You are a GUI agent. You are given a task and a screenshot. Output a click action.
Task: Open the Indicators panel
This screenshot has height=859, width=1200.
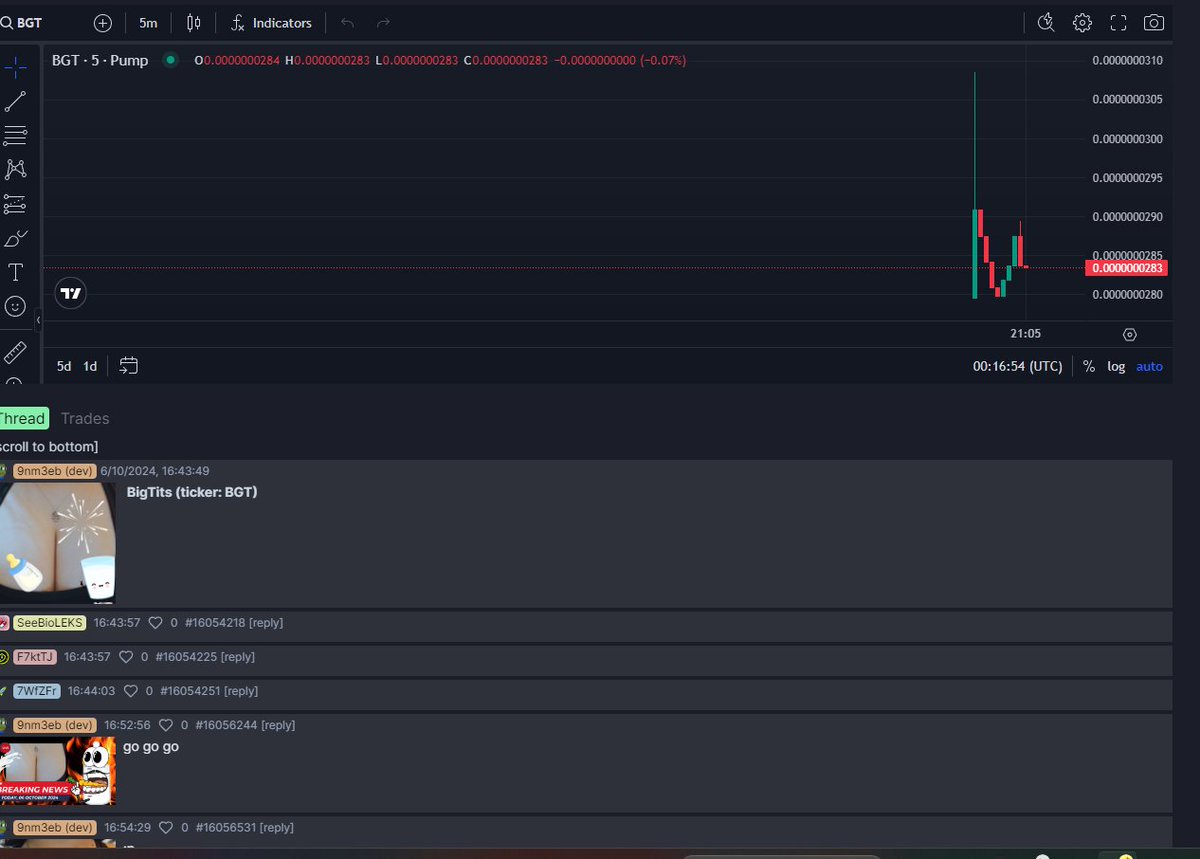pos(271,22)
